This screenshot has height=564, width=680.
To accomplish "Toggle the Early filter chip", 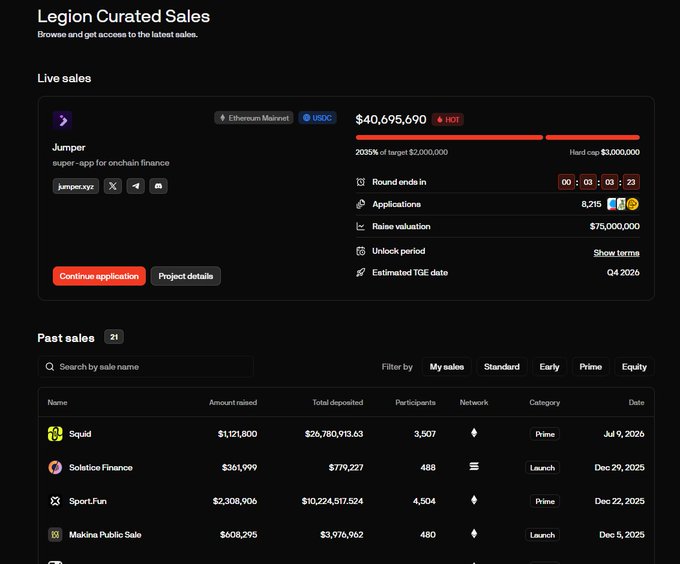I will pos(549,367).
